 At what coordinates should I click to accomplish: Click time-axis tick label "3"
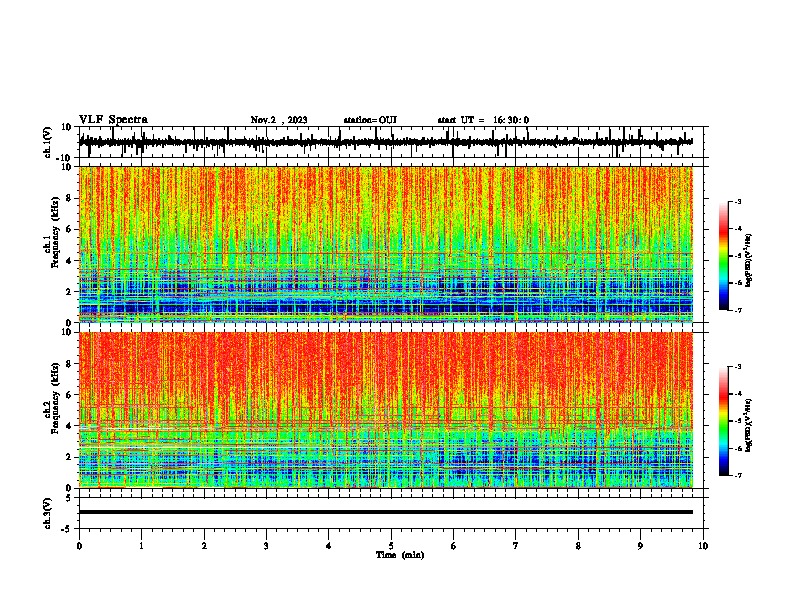click(x=266, y=546)
